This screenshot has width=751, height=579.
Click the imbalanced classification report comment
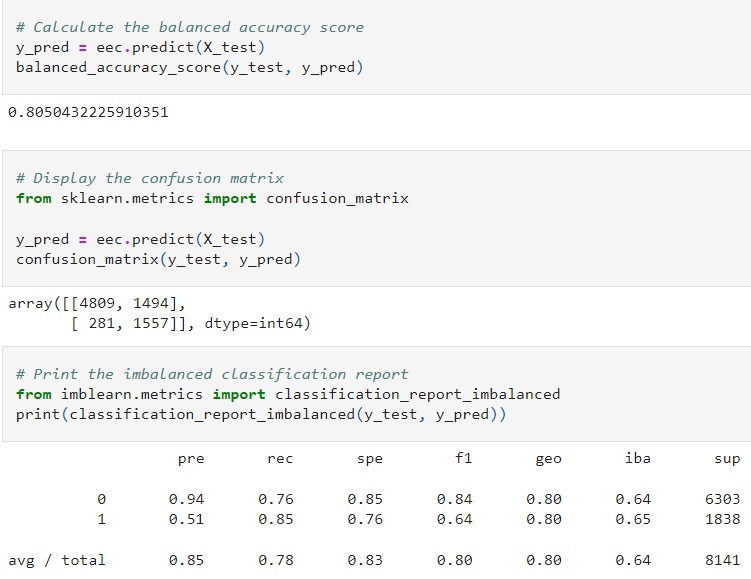pos(212,374)
